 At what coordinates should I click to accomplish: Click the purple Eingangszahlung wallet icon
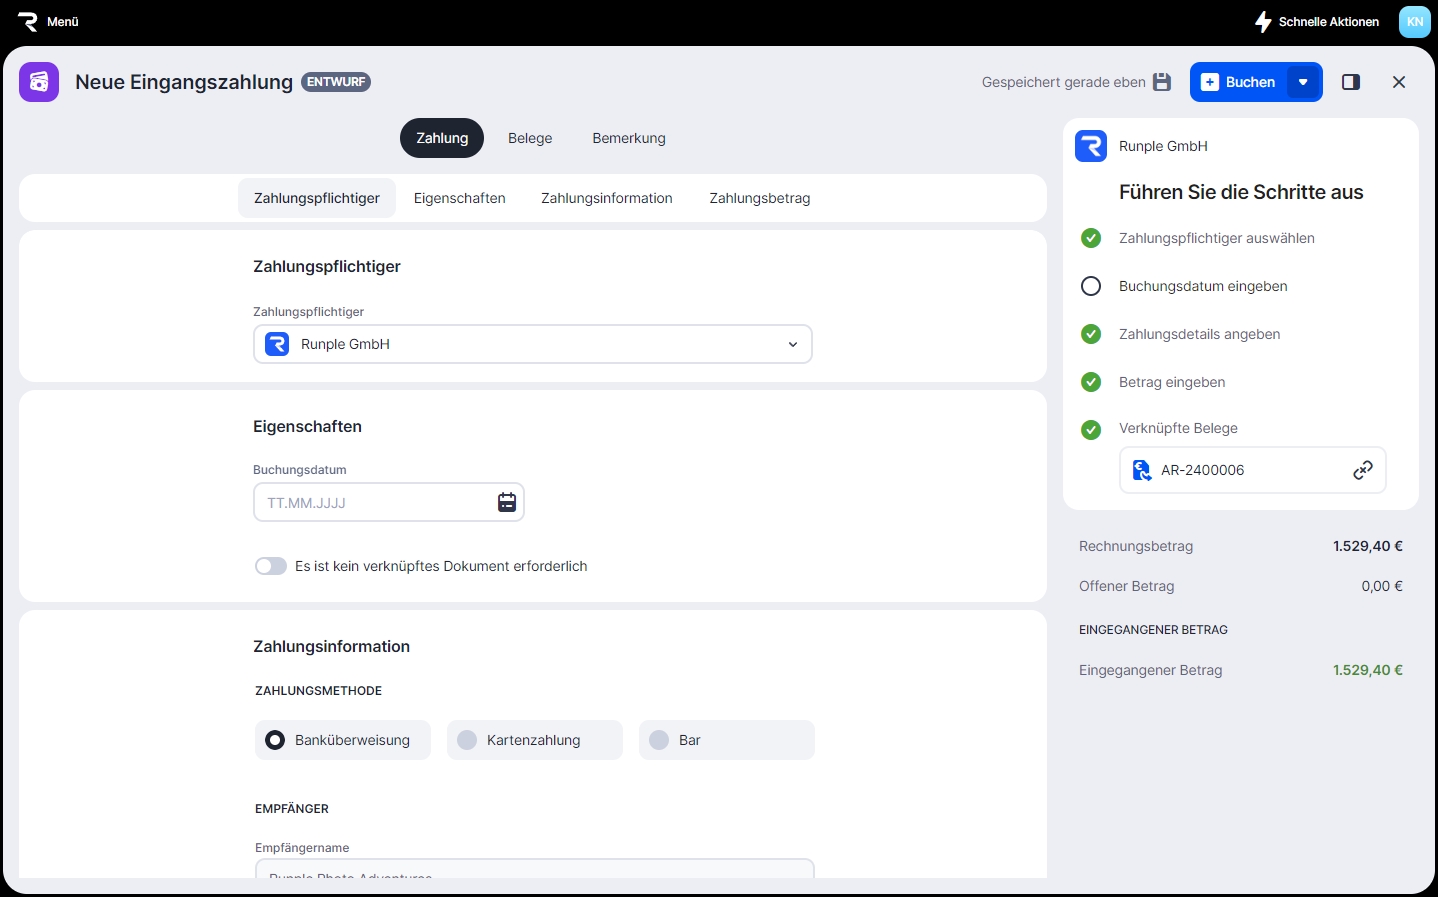tap(39, 82)
